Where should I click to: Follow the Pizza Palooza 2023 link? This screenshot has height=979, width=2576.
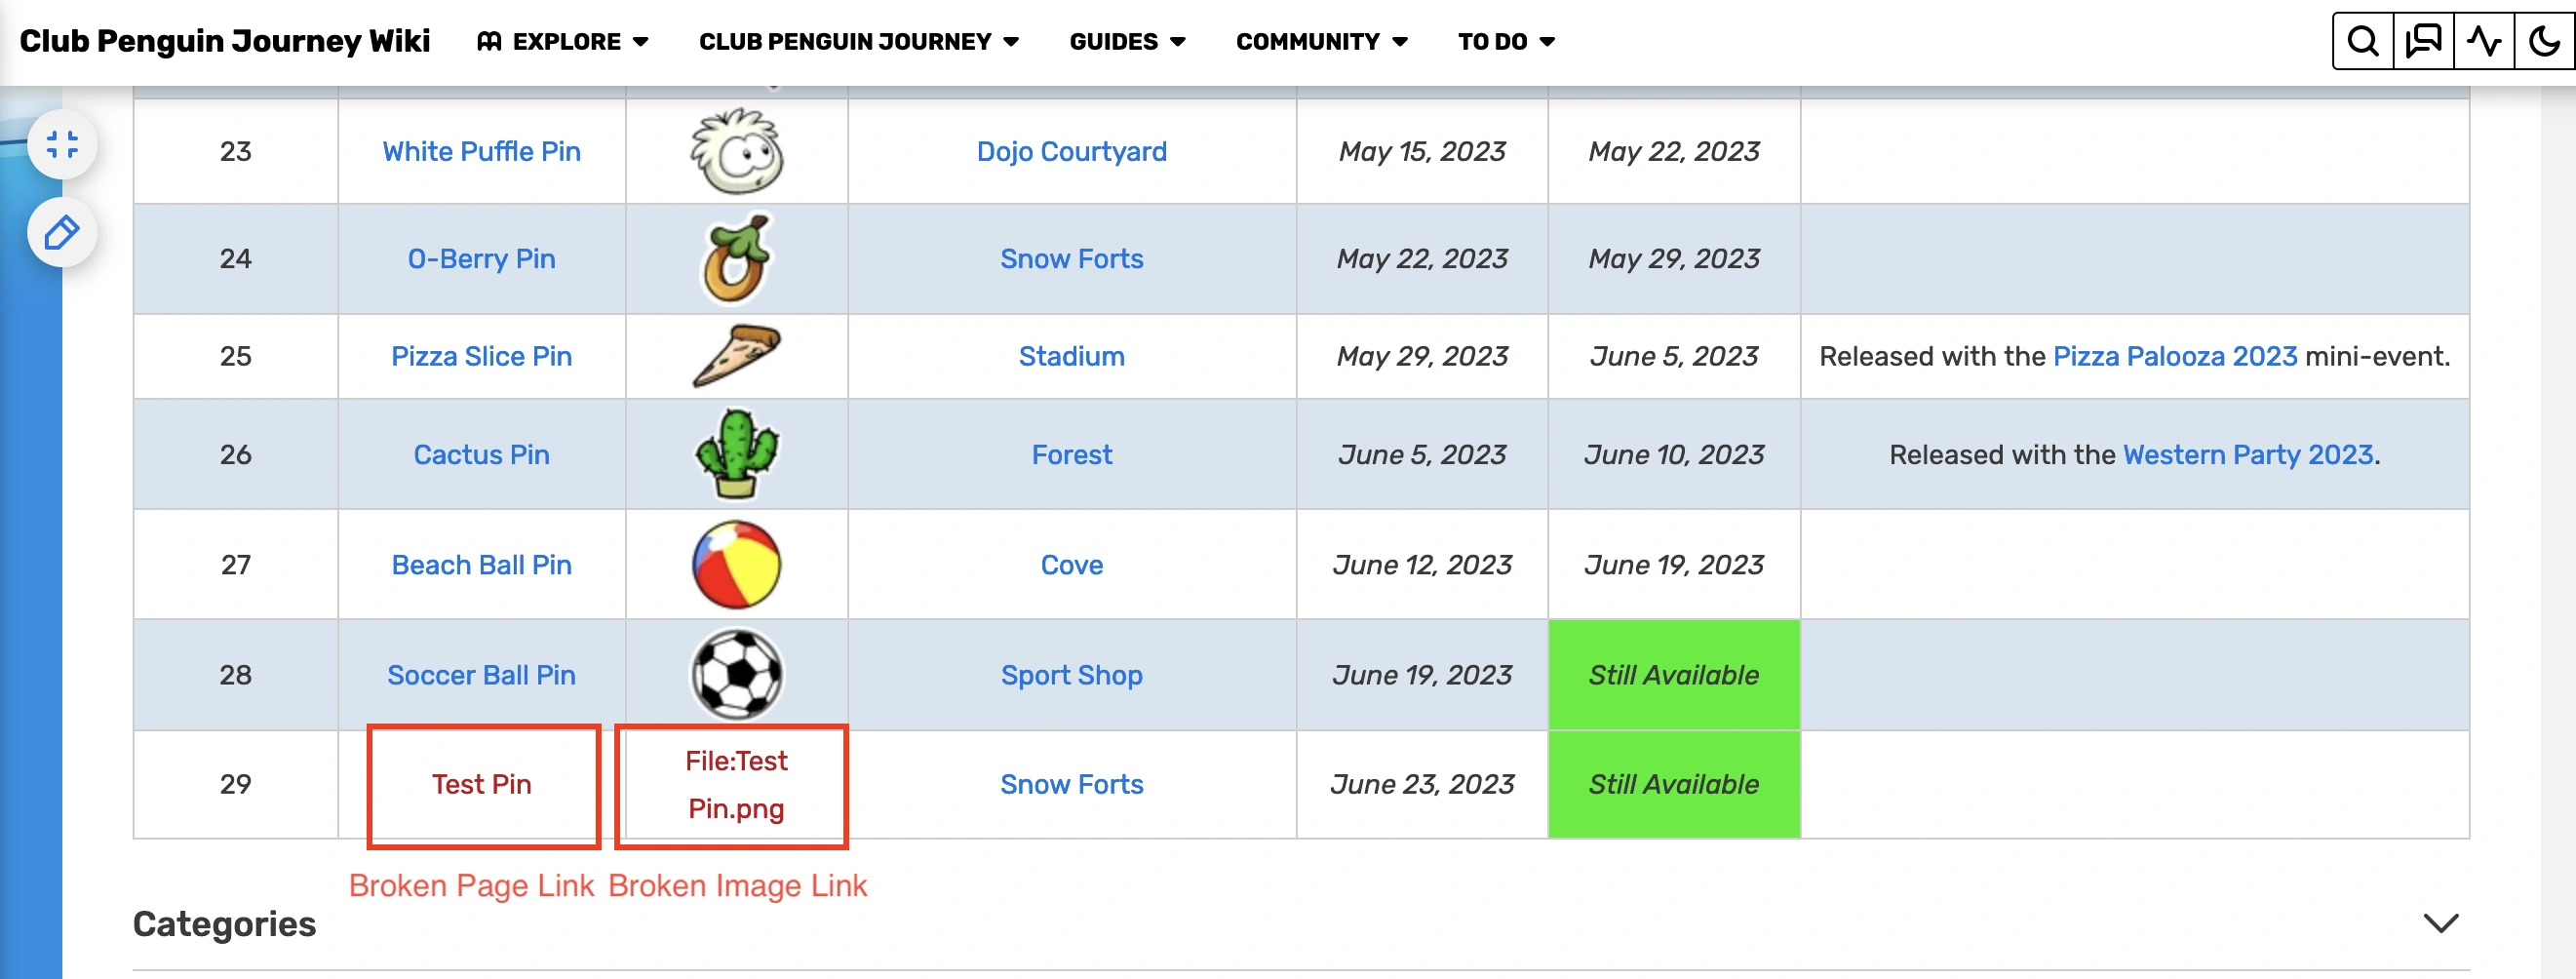(x=2174, y=356)
